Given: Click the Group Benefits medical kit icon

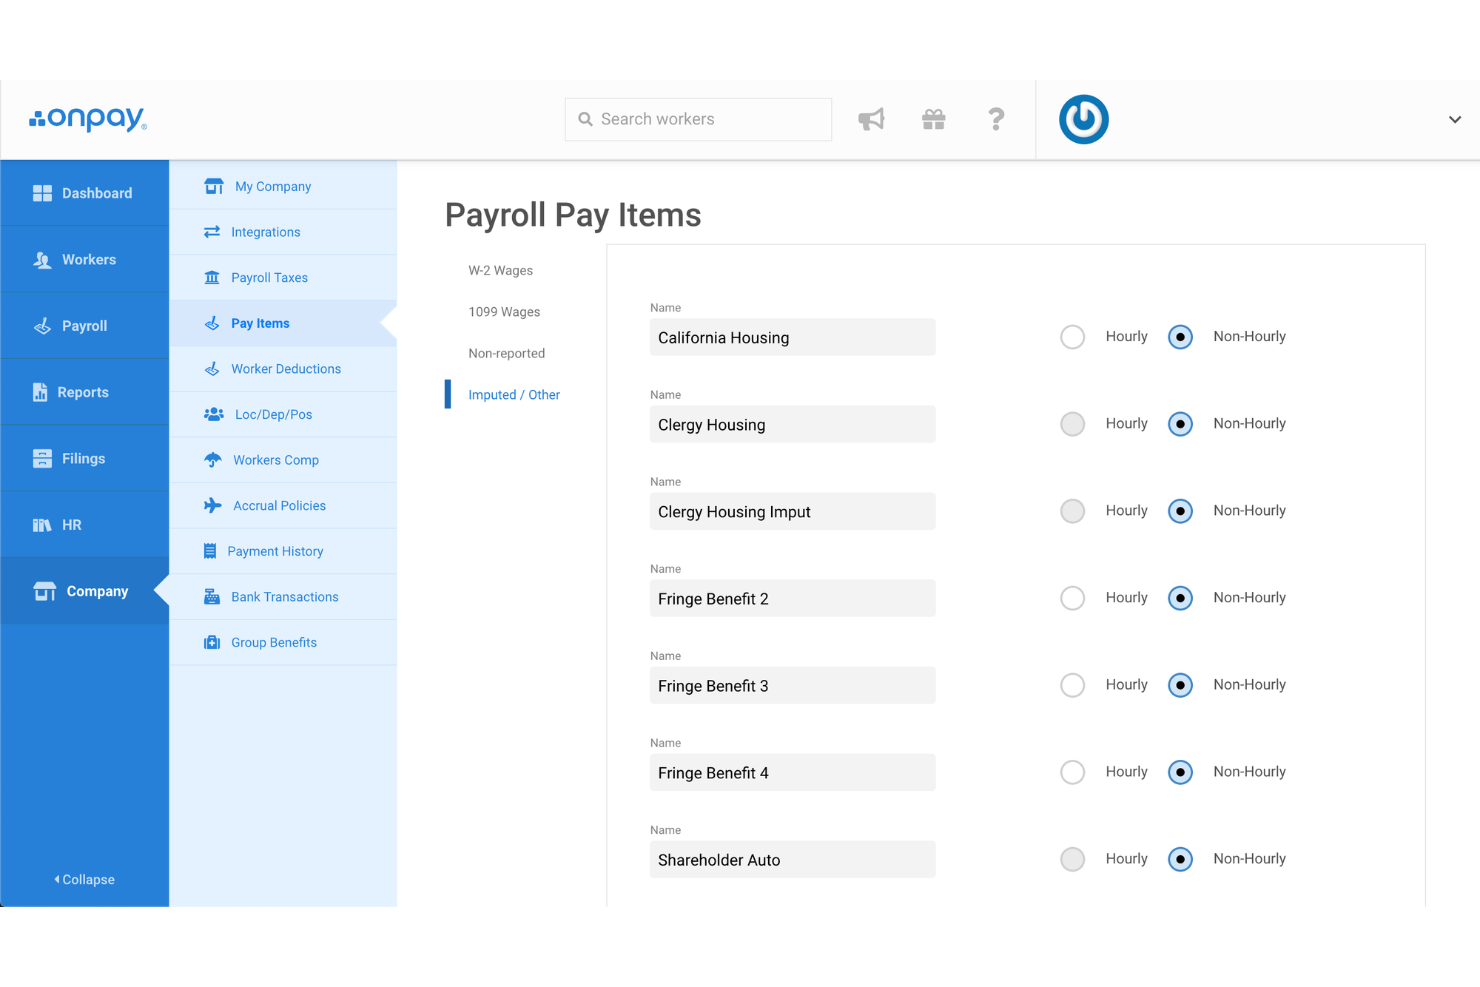Looking at the screenshot, I should [x=212, y=642].
